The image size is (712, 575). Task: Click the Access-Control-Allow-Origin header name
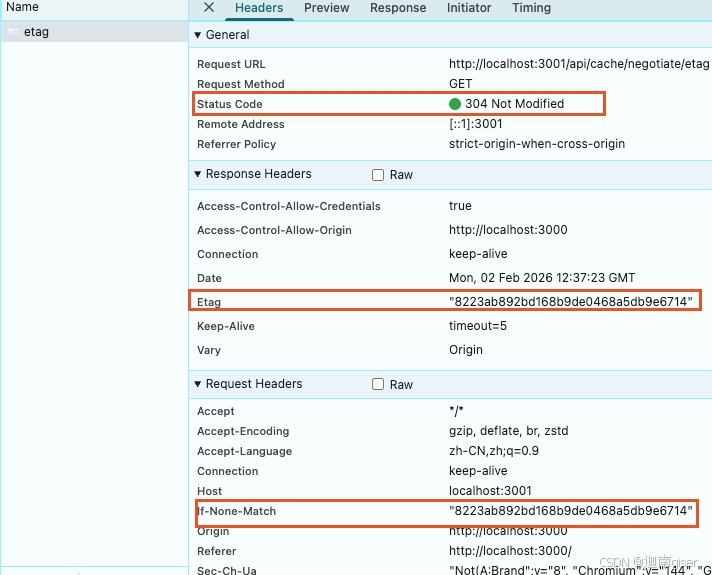click(x=274, y=230)
